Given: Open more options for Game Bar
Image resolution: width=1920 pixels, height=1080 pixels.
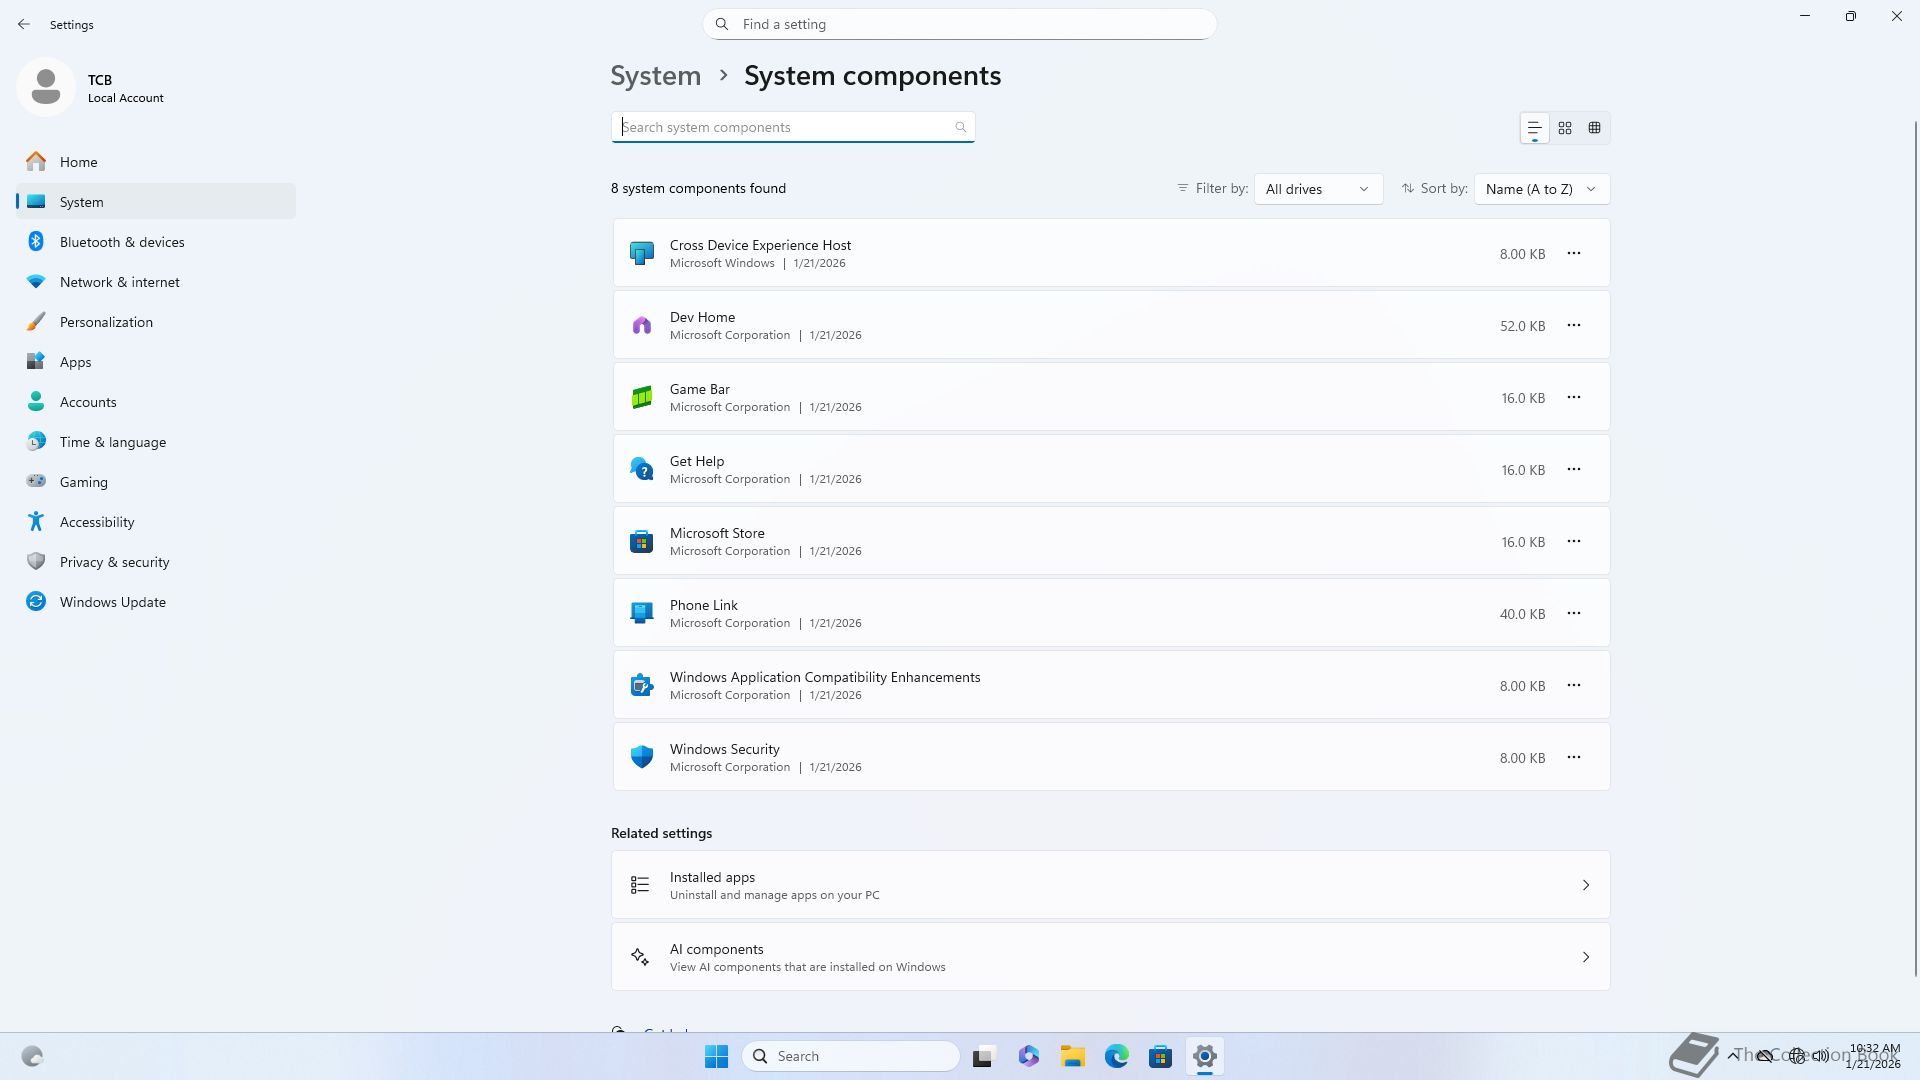Looking at the screenshot, I should tap(1574, 397).
